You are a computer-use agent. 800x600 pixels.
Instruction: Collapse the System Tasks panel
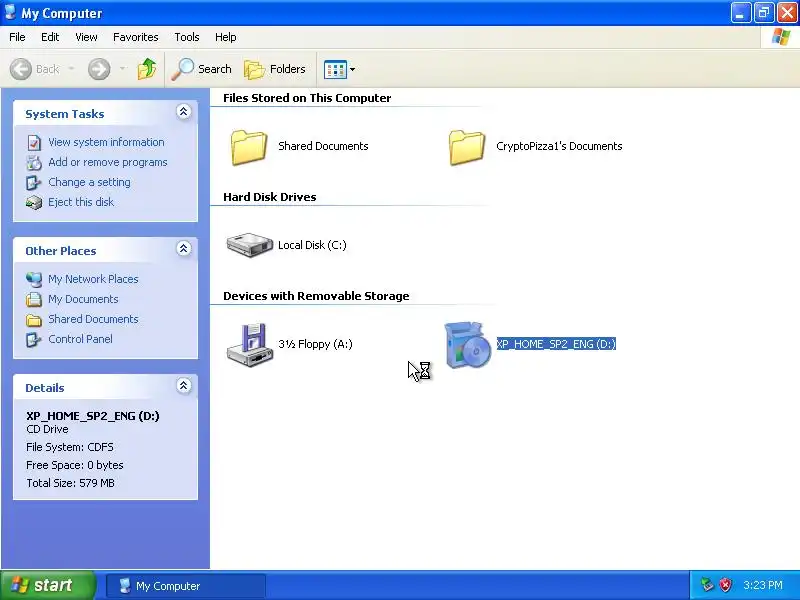click(x=184, y=112)
